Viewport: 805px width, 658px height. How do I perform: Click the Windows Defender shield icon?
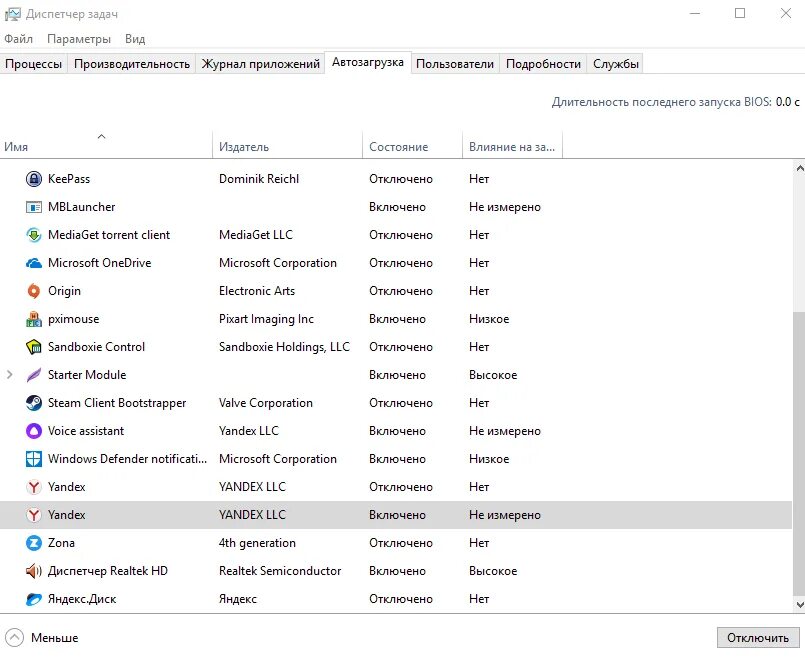[x=34, y=459]
